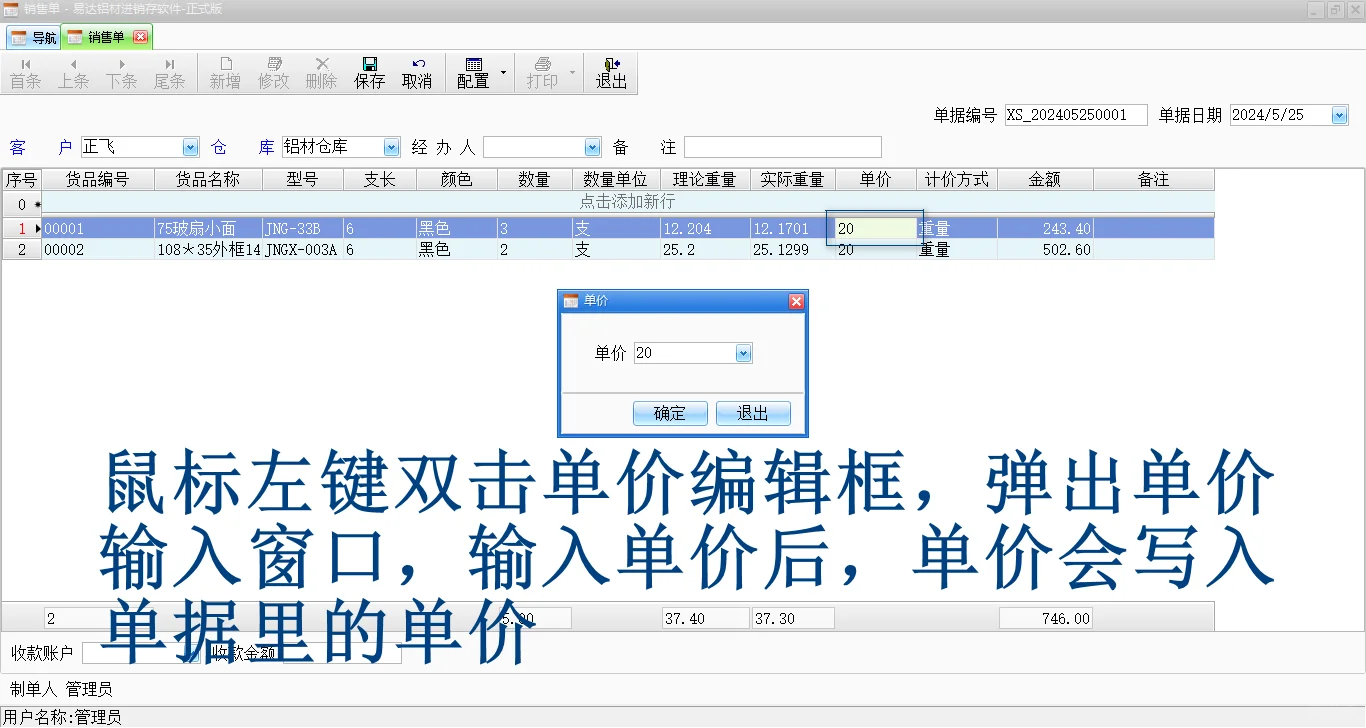The image size is (1366, 728).
Task: Click the 备注 remarks input field
Action: 780,146
